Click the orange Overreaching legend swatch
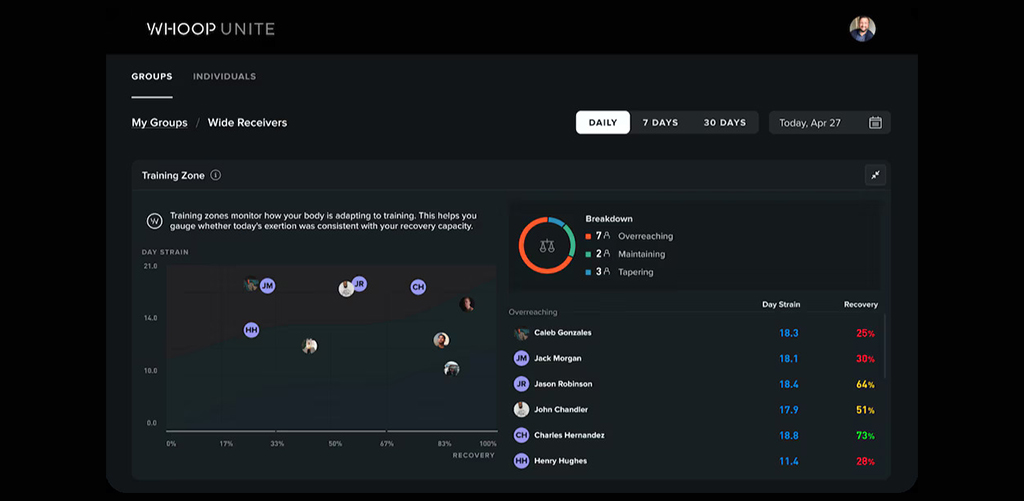The image size is (1024, 501). (x=589, y=237)
